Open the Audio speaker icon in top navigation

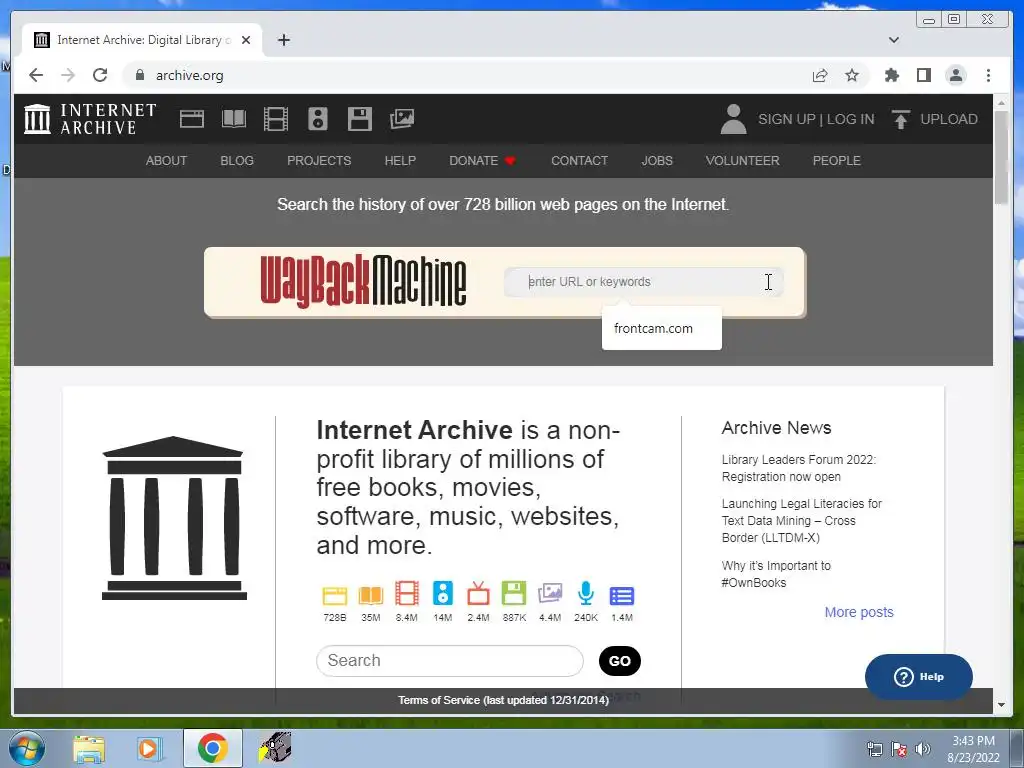point(318,119)
